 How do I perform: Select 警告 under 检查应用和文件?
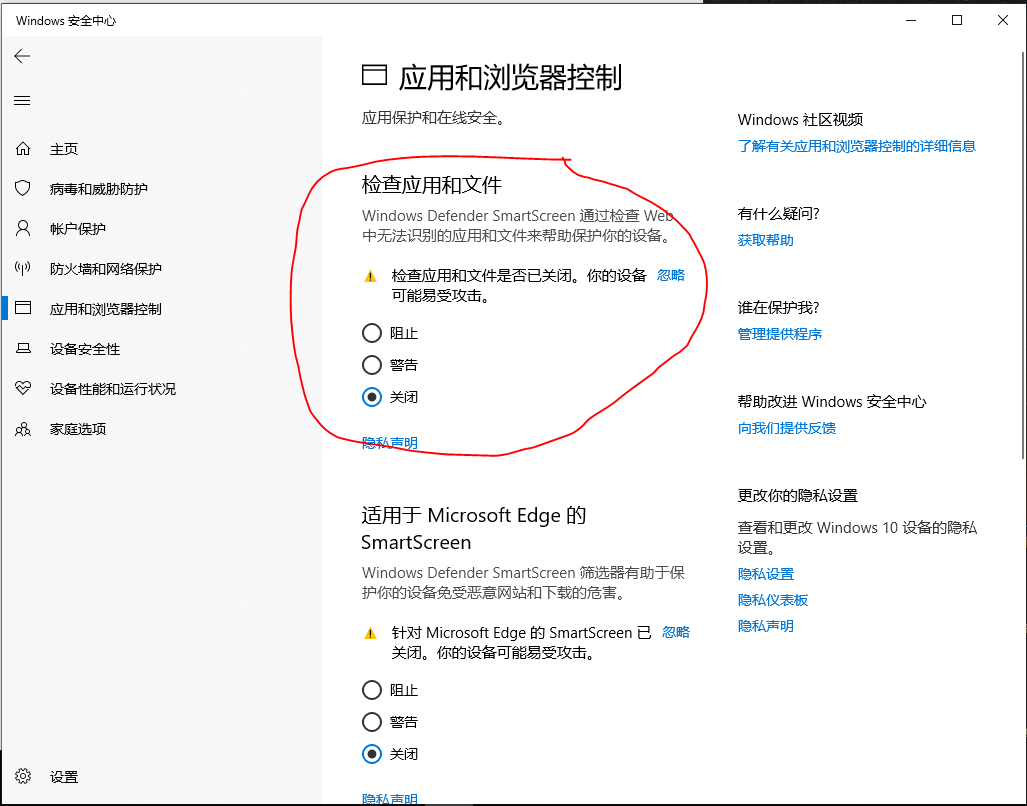tap(372, 365)
